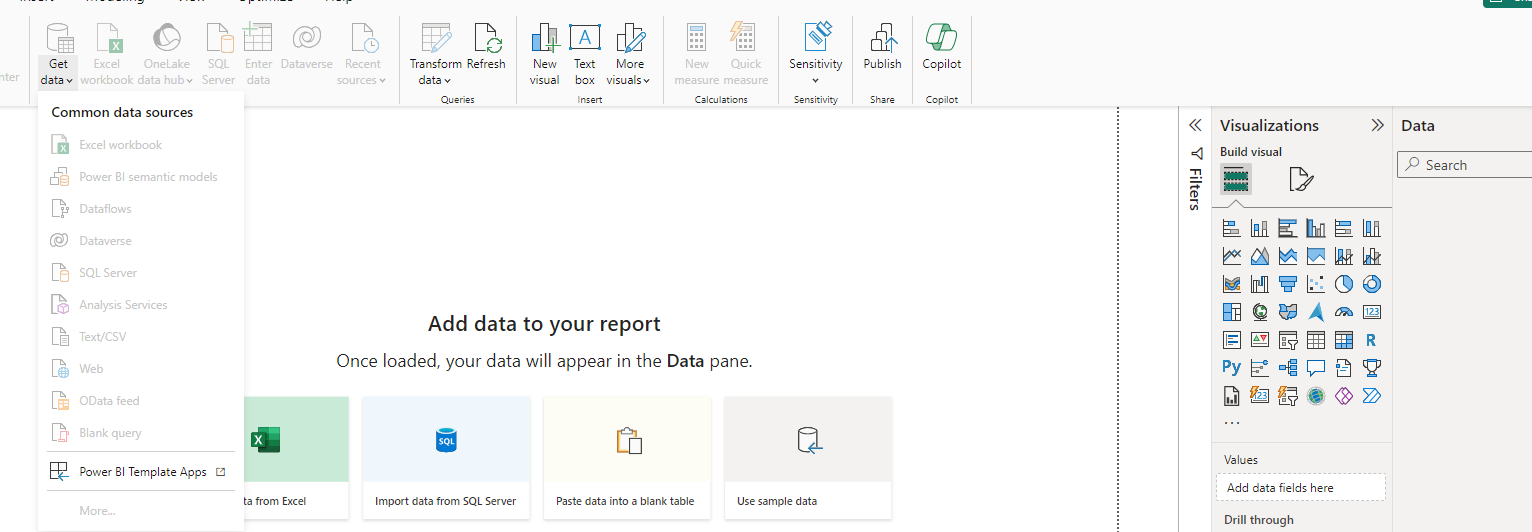Select the Pie chart visual
Viewport: 1532px width, 532px height.
[1344, 284]
